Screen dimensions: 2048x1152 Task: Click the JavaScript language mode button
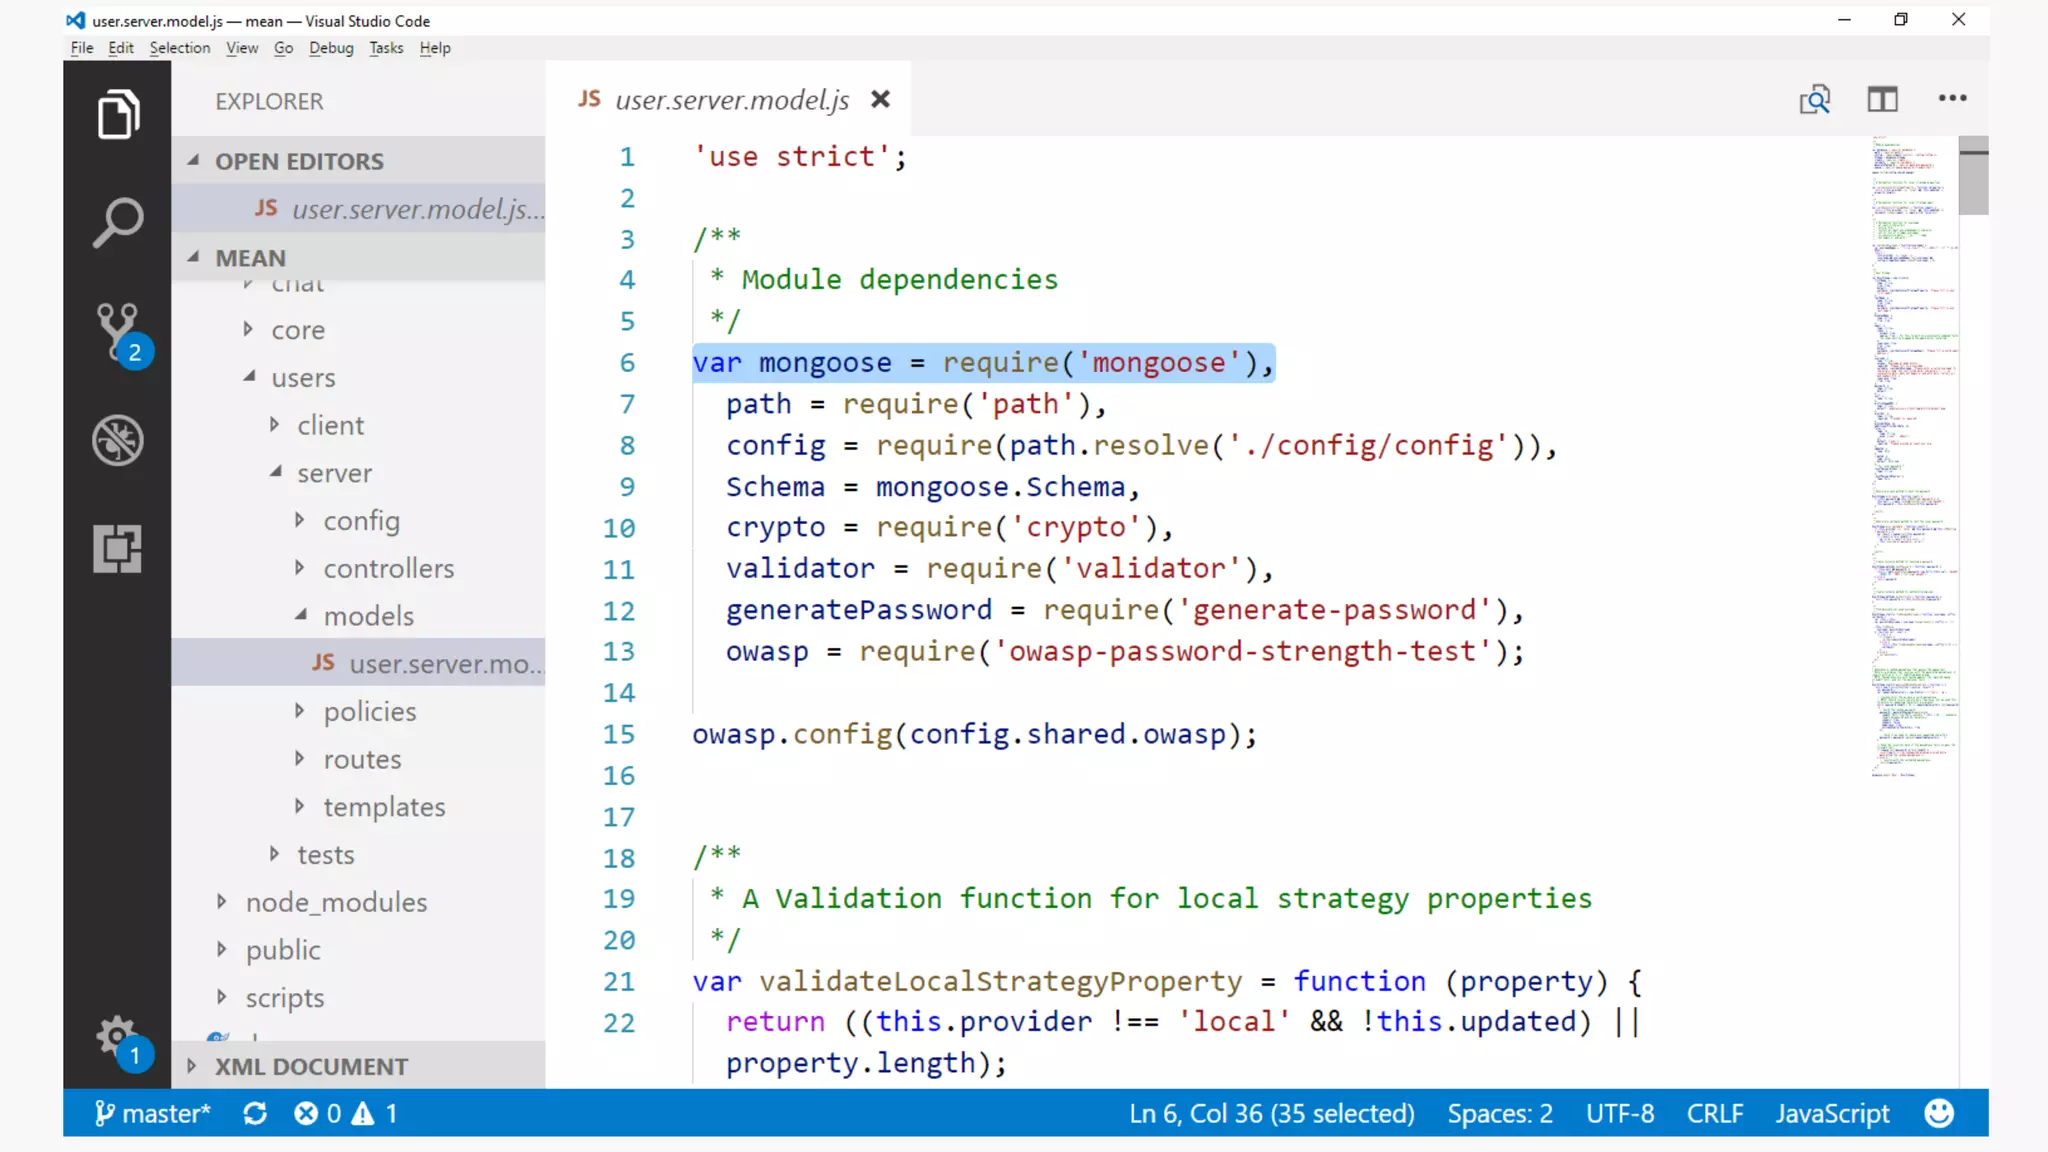(1832, 1113)
